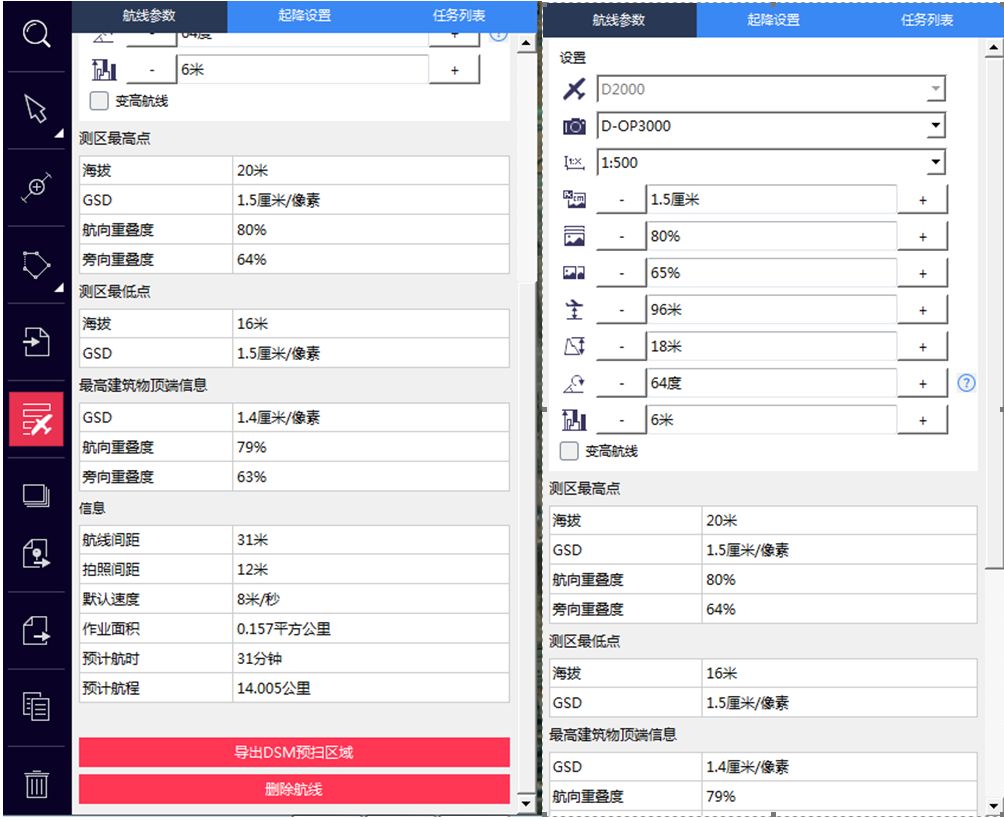Switch to 起降设置 tab in right panel
The image size is (1004, 820).
pos(773,20)
